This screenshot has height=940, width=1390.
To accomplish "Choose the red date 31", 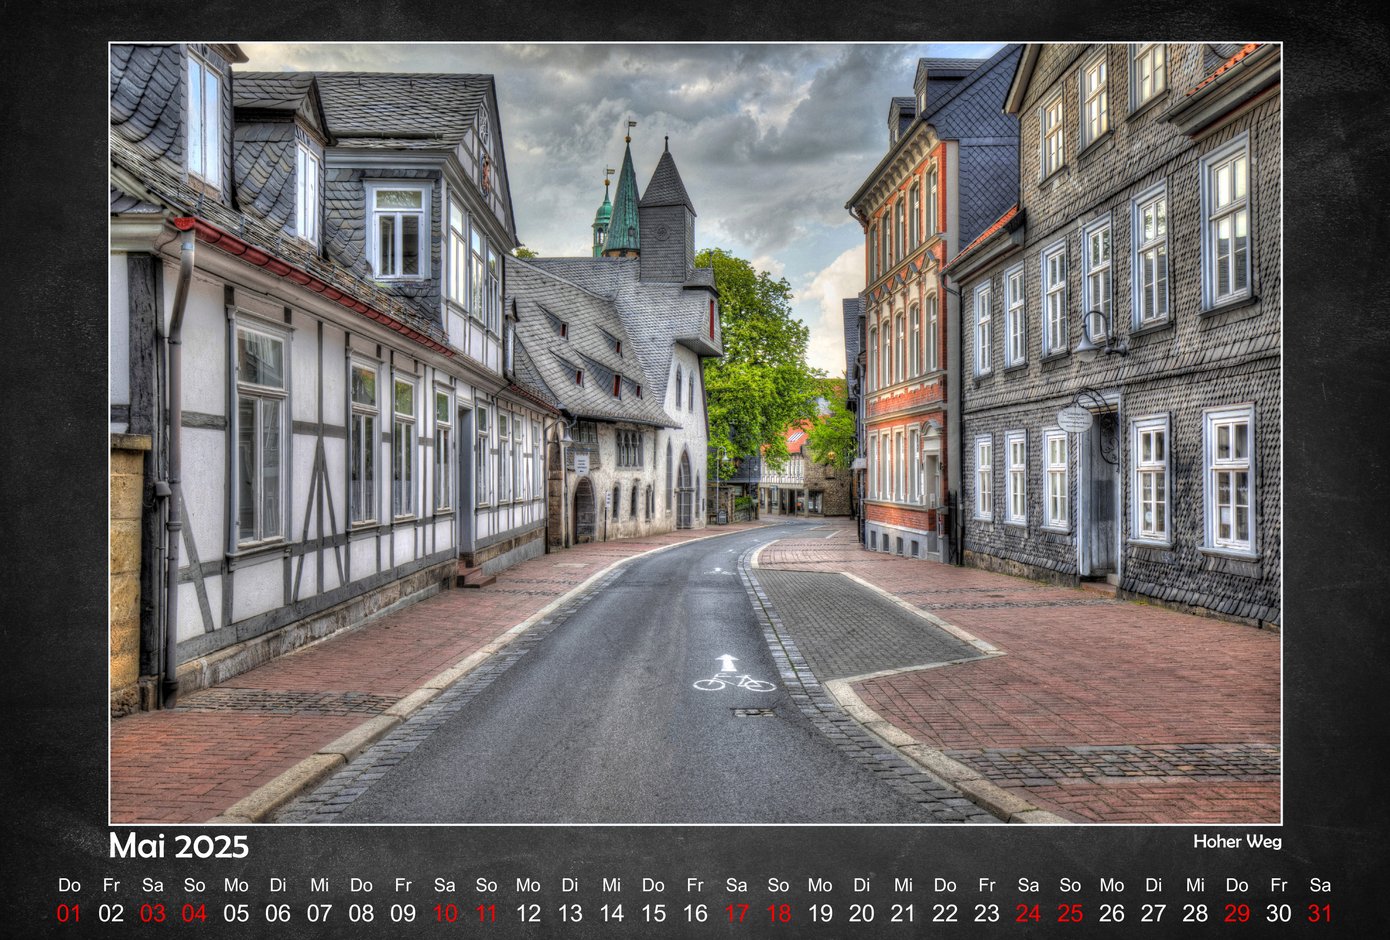I will pos(1320,913).
